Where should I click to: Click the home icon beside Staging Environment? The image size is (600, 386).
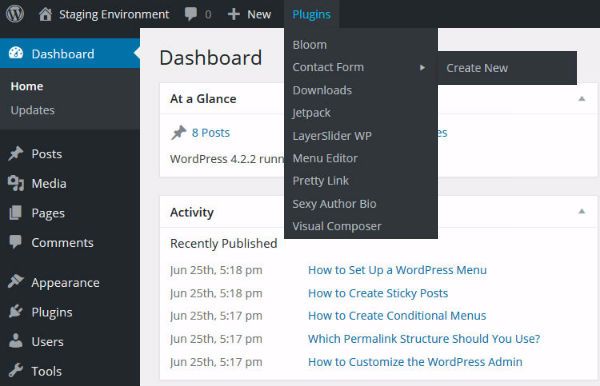click(x=45, y=14)
